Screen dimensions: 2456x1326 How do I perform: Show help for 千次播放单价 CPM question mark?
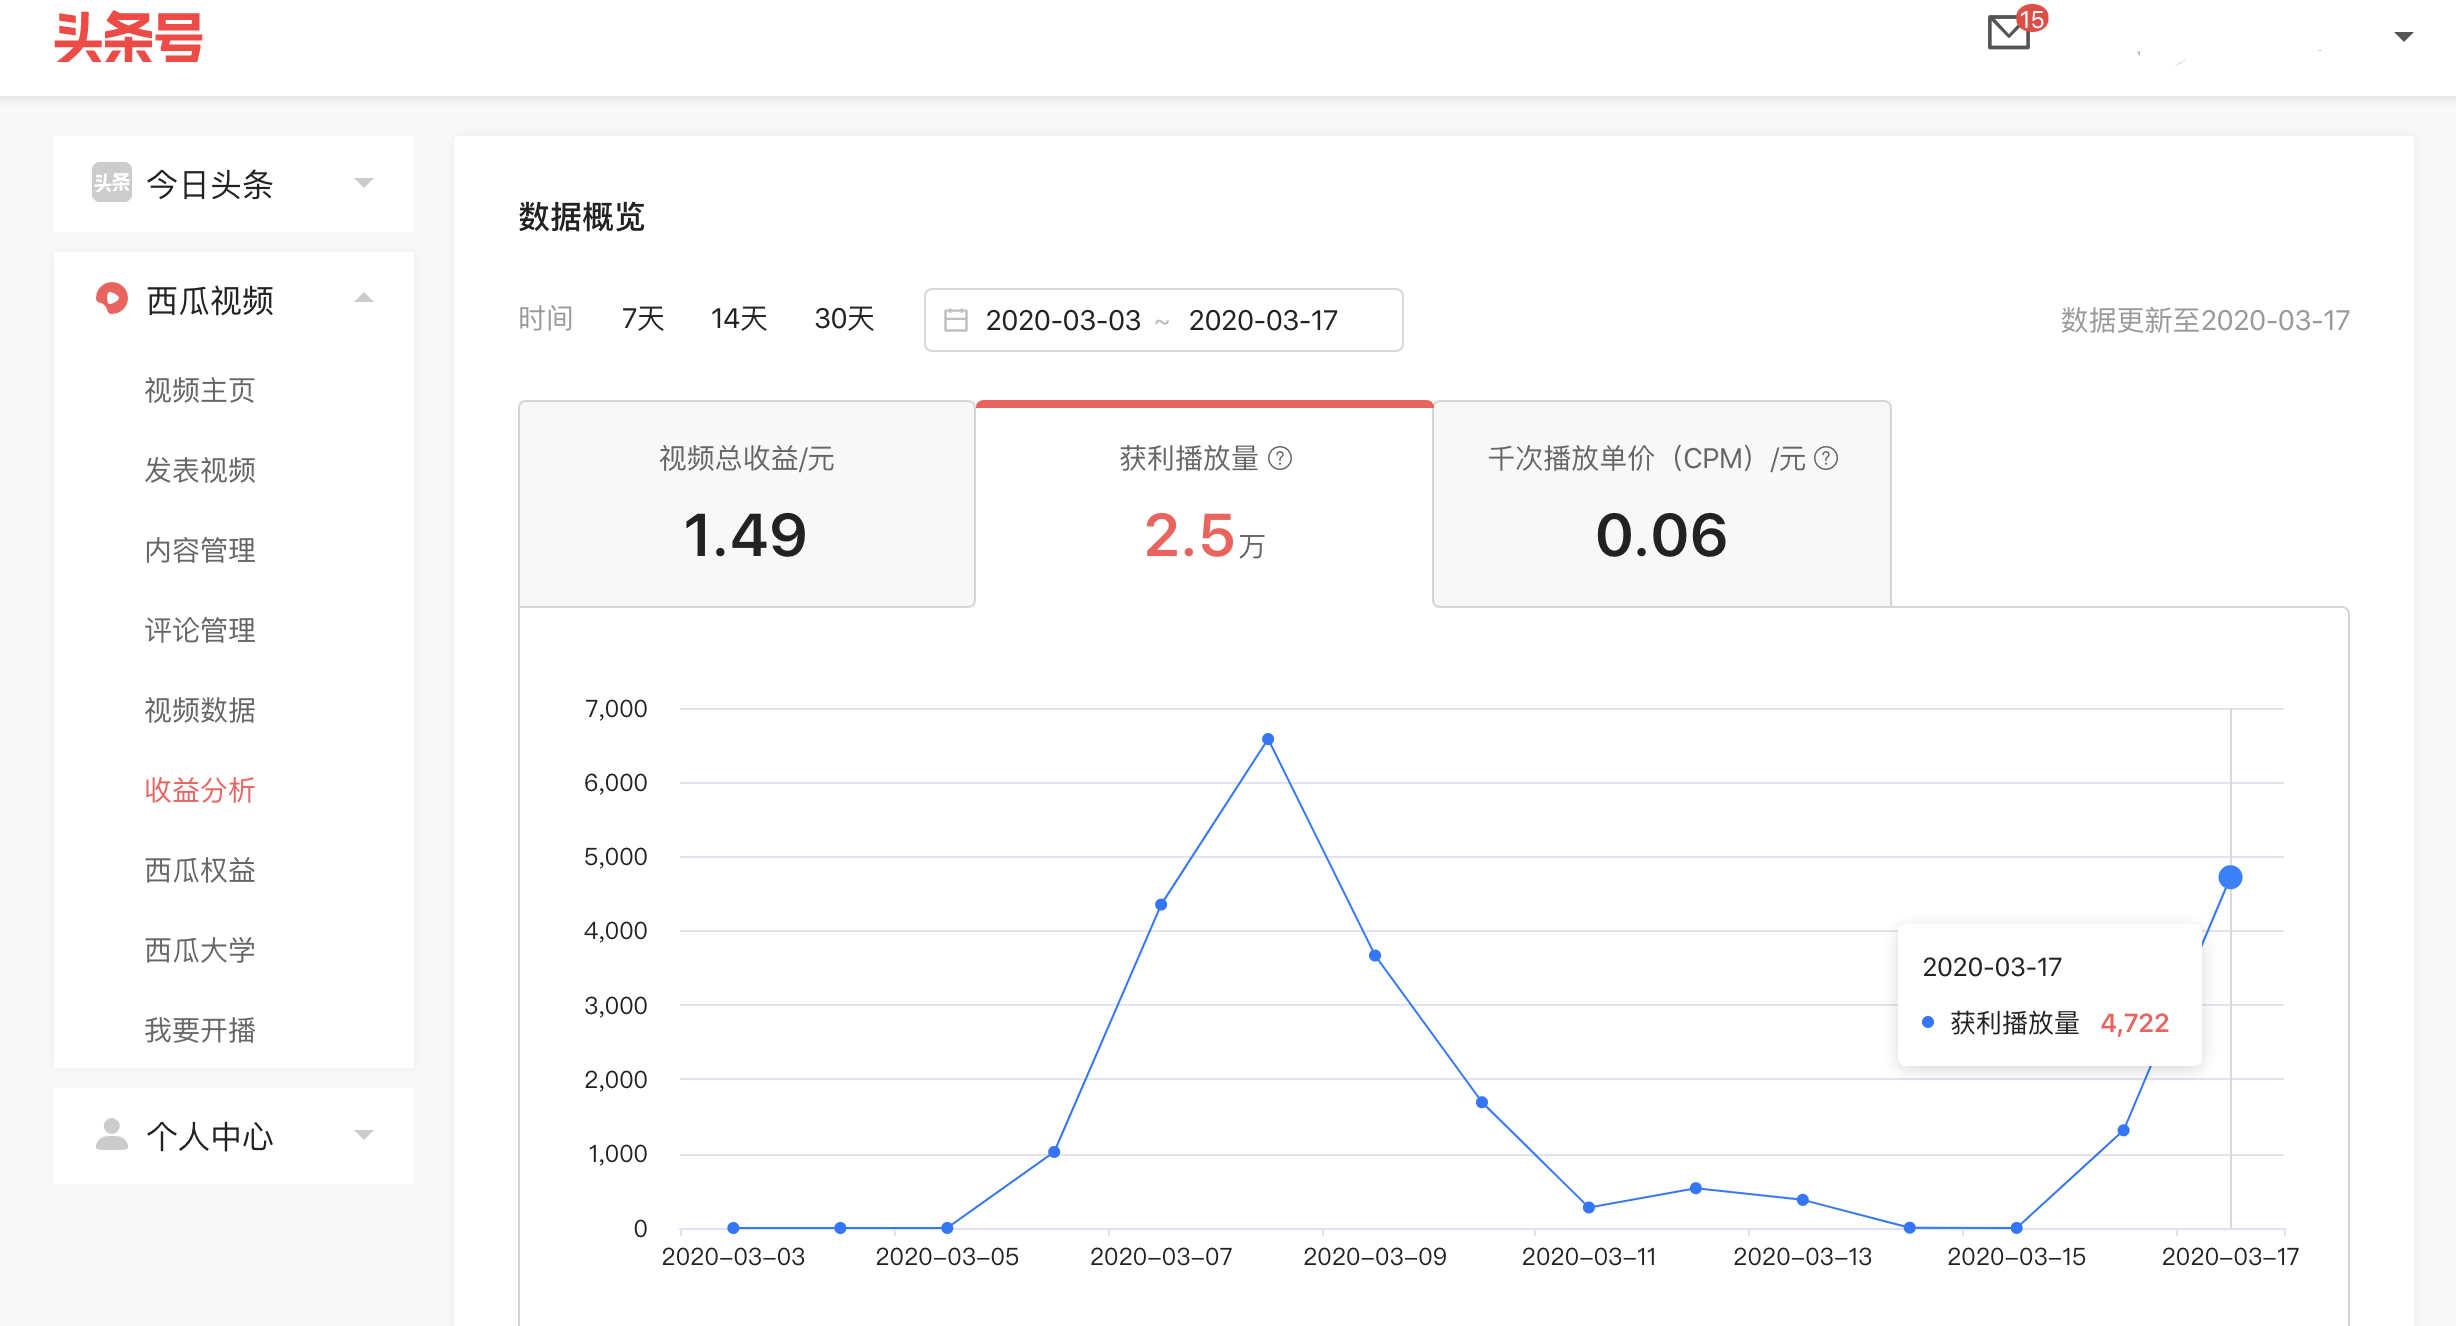click(x=1826, y=458)
